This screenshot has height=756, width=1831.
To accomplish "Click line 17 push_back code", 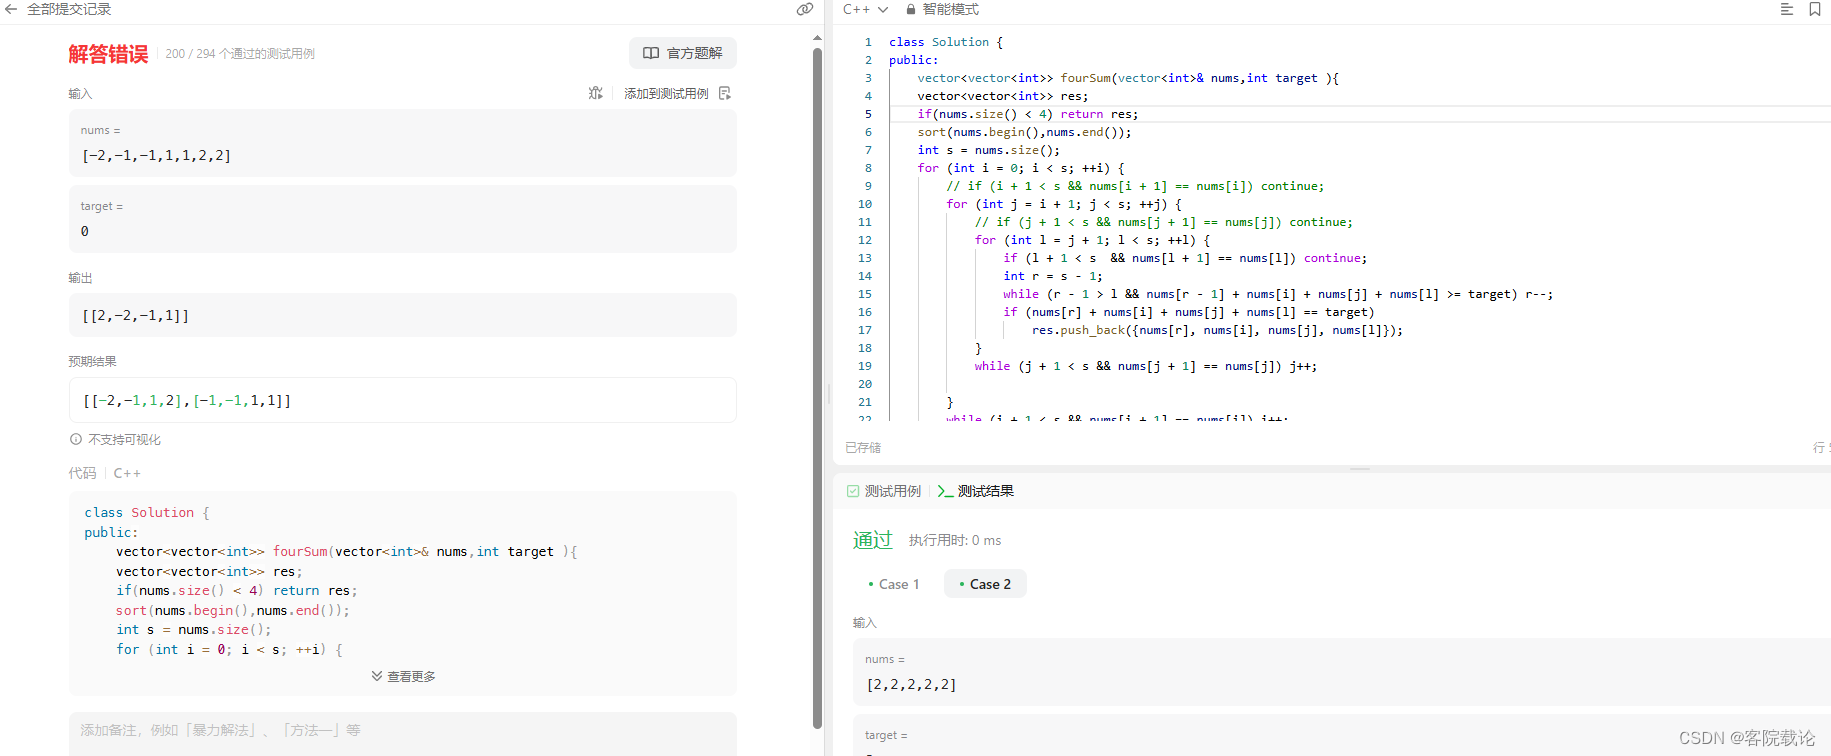I will [1217, 330].
